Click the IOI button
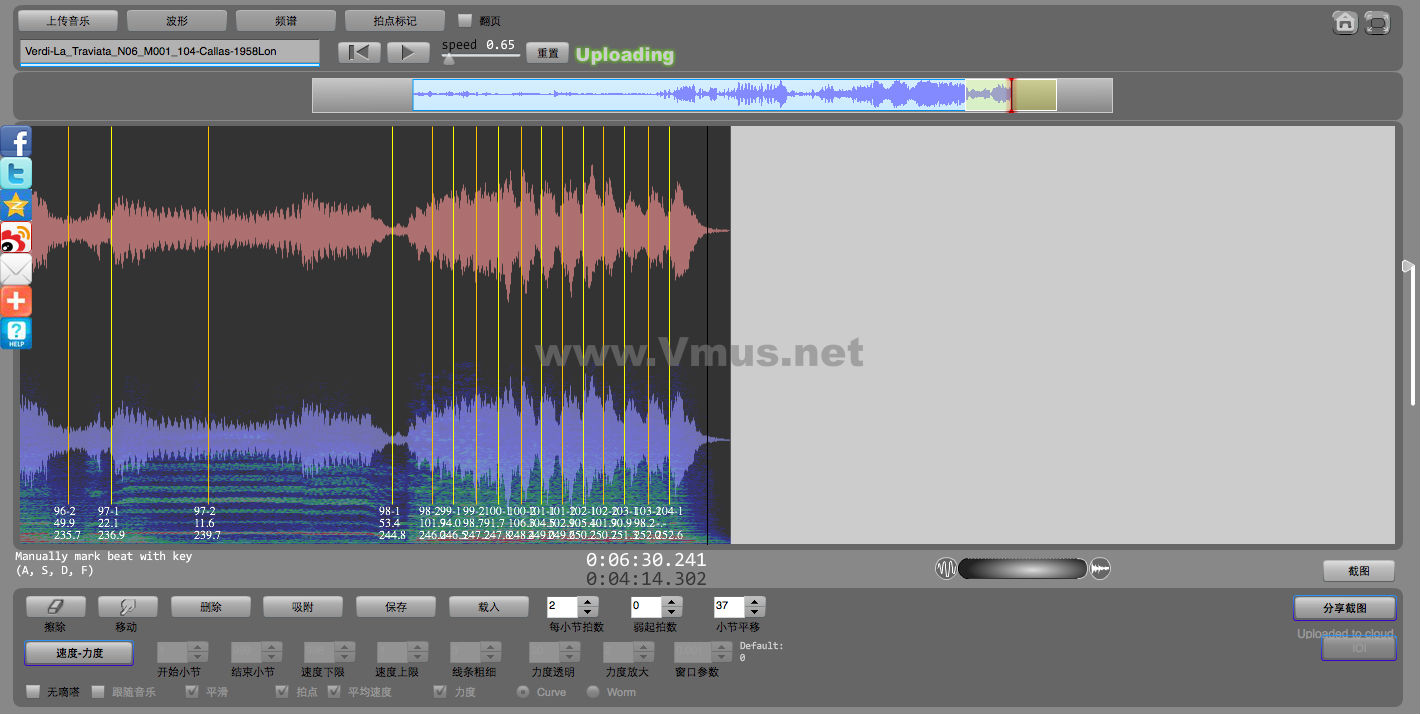The height and width of the screenshot is (714, 1420). pos(1359,649)
